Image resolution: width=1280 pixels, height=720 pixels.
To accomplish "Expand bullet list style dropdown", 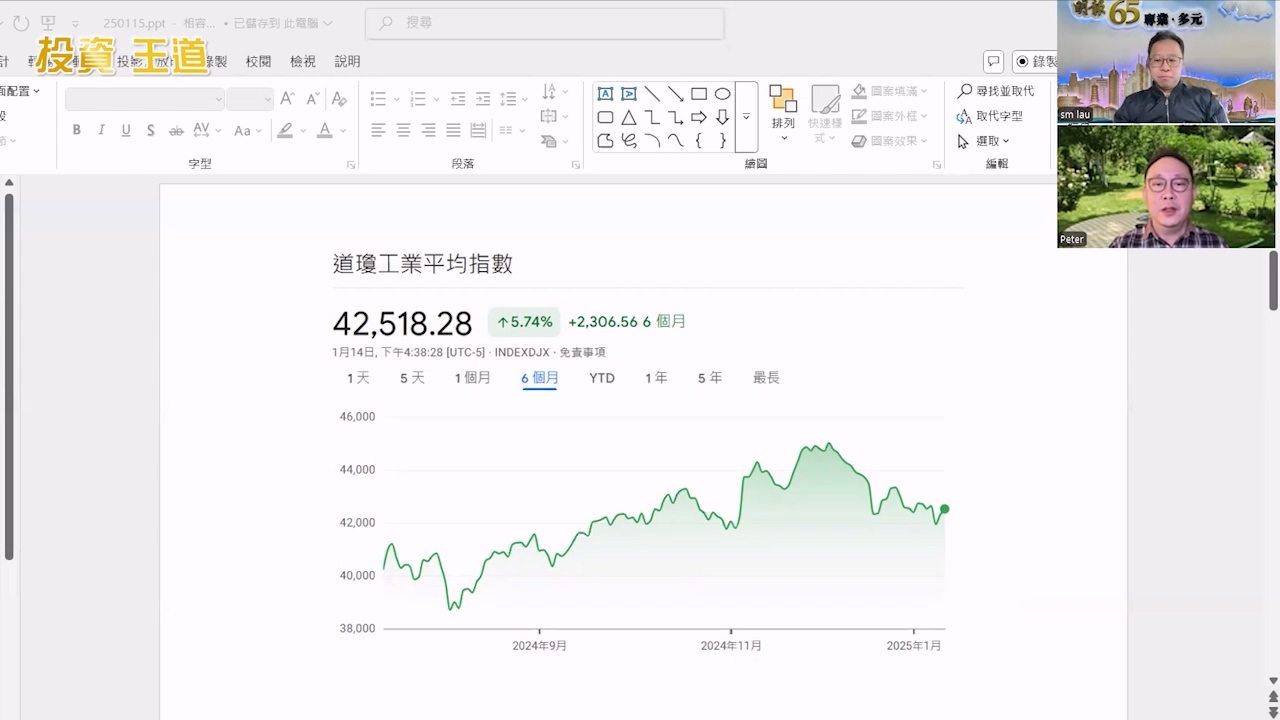I will [x=397, y=98].
